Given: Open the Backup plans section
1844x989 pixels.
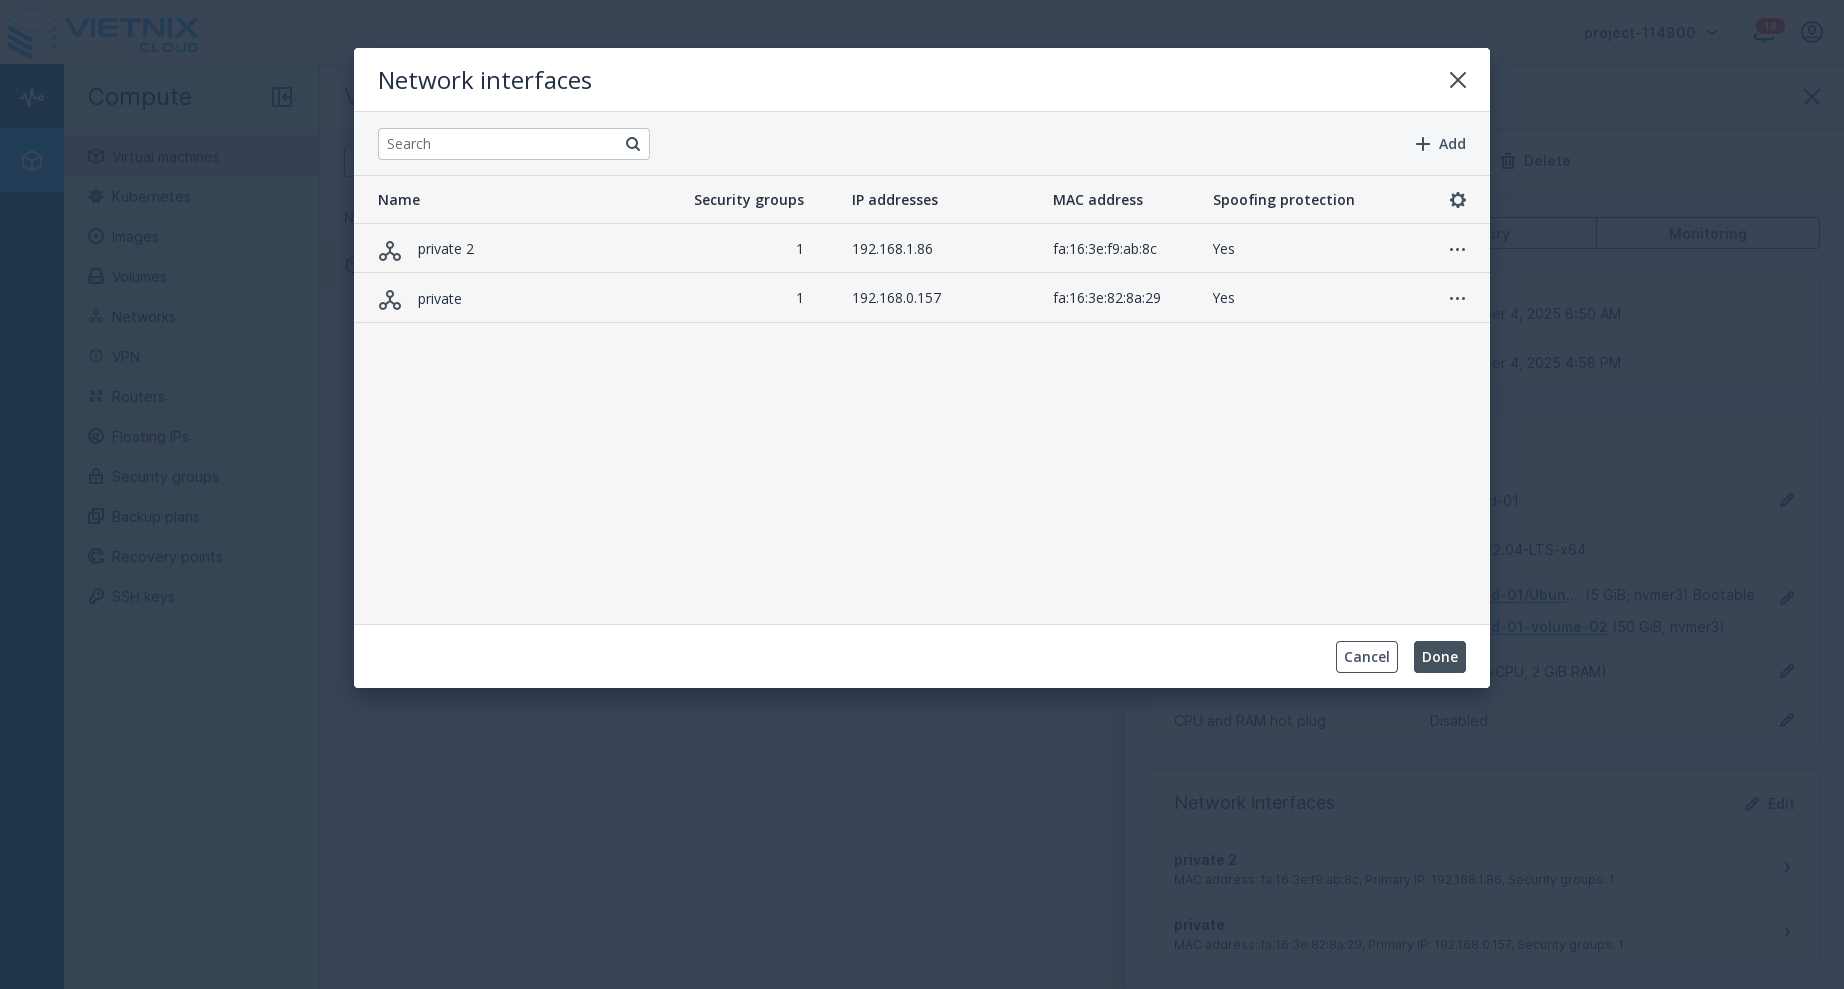Looking at the screenshot, I should tap(155, 517).
